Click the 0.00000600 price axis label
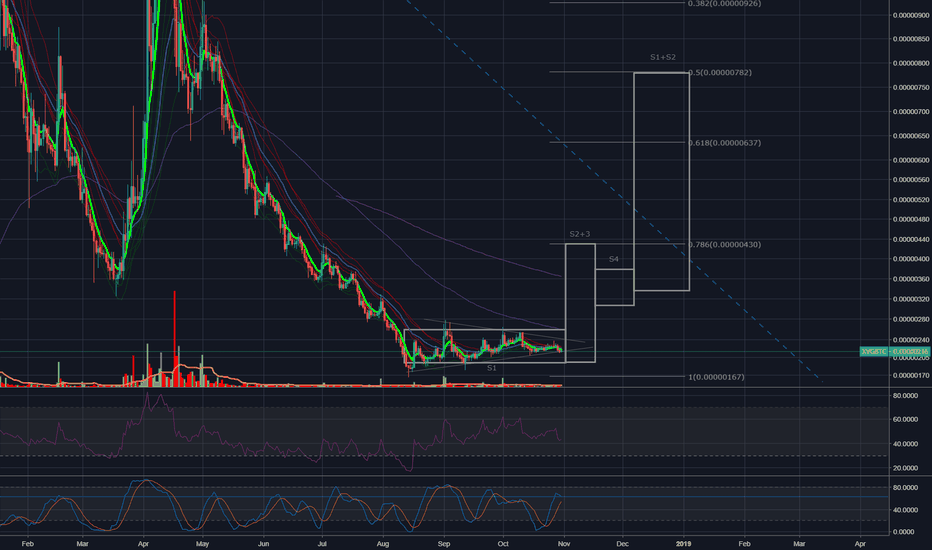Image resolution: width=932 pixels, height=550 pixels. click(x=911, y=160)
